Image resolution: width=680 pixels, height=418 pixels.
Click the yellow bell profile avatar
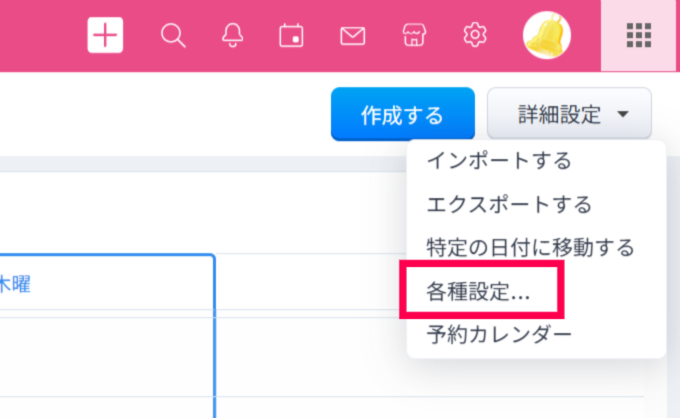coord(547,36)
